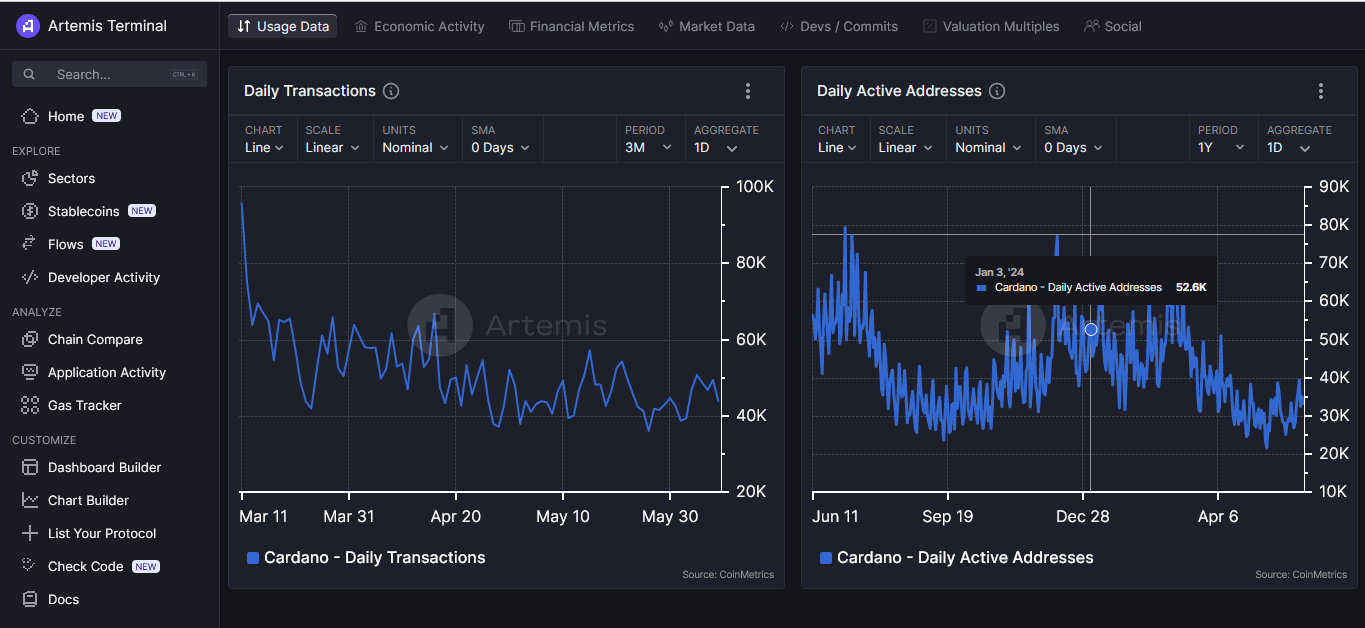Click the Daily Transactions chart title
1365x628 pixels.
tap(310, 91)
